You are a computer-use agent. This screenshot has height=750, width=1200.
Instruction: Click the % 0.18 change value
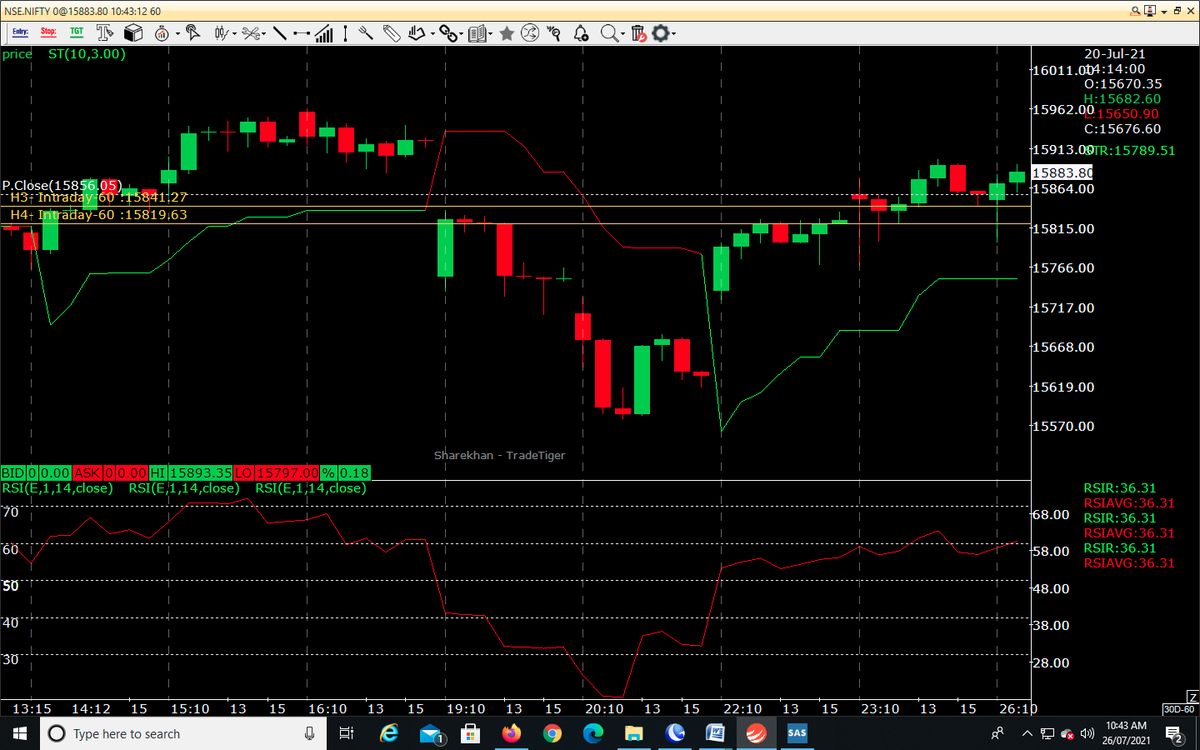354,472
